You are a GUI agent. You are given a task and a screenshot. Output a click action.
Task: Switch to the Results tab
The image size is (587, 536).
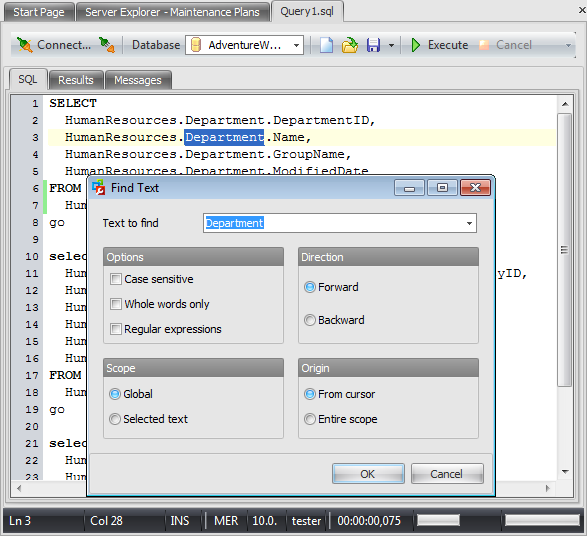76,80
